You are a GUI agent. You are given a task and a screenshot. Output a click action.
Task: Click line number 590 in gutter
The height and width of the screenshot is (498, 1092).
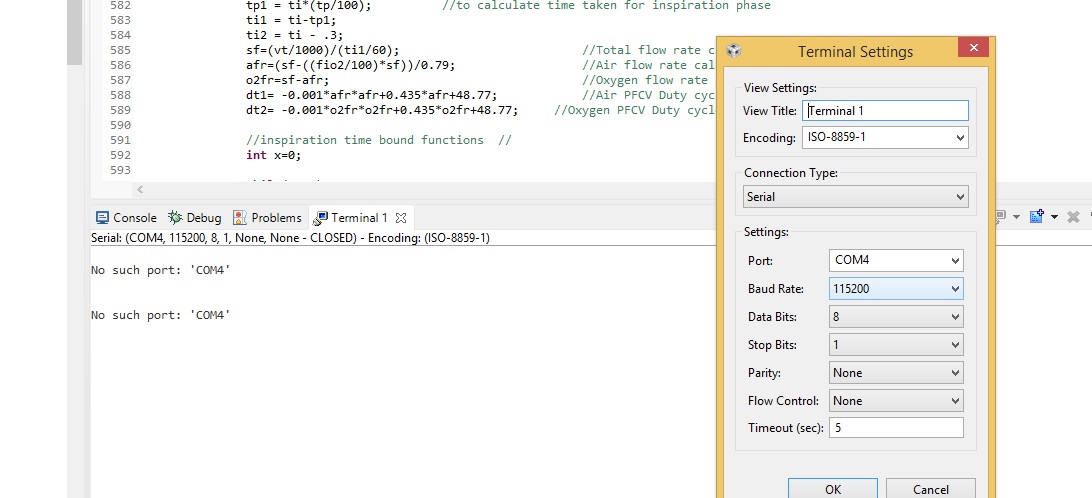(120, 125)
